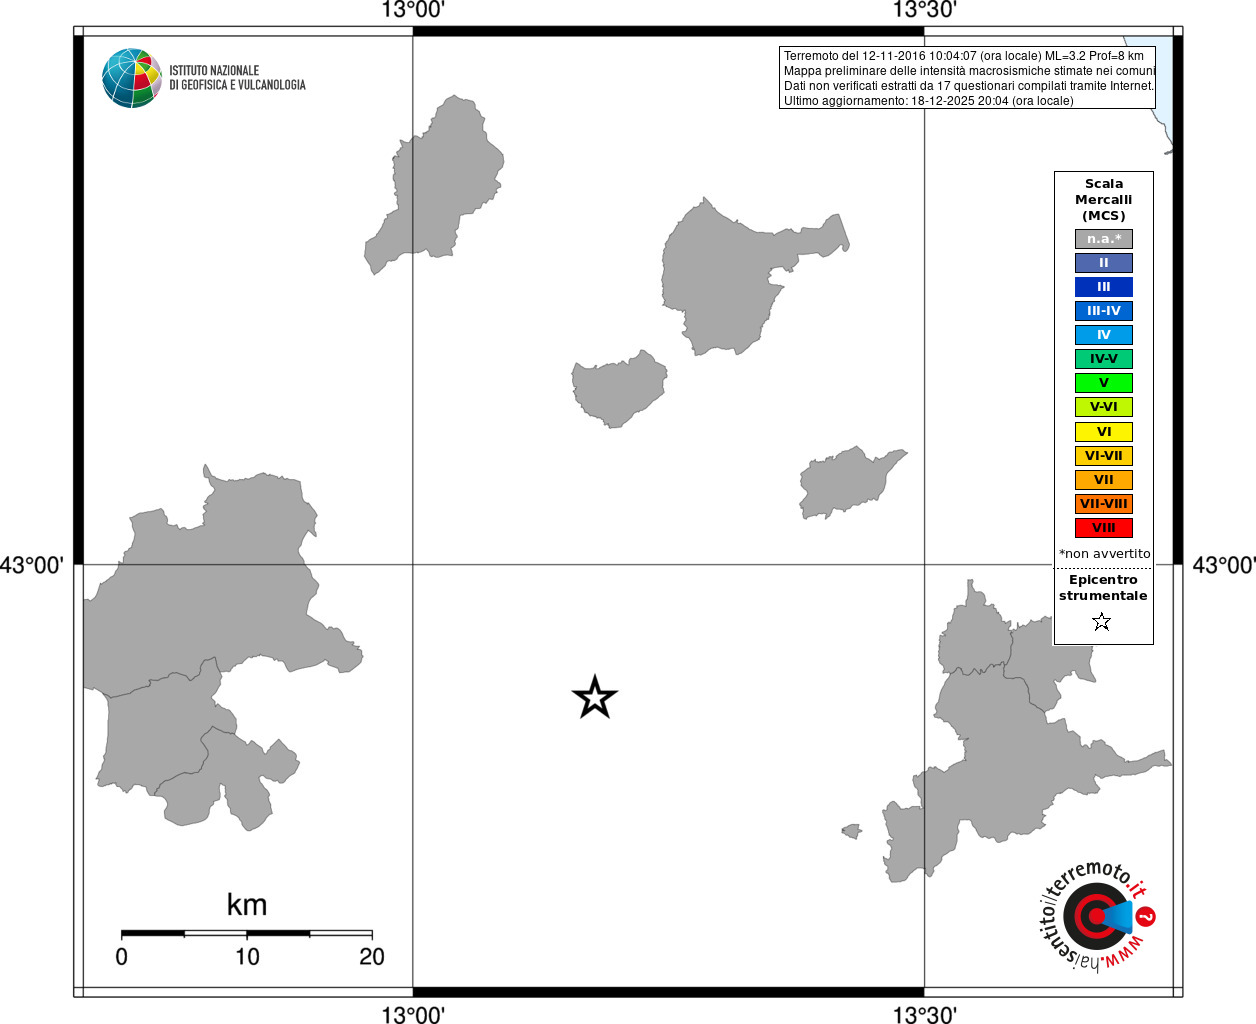Click the bottom 13°30' longitude label

pyautogui.click(x=925, y=1015)
